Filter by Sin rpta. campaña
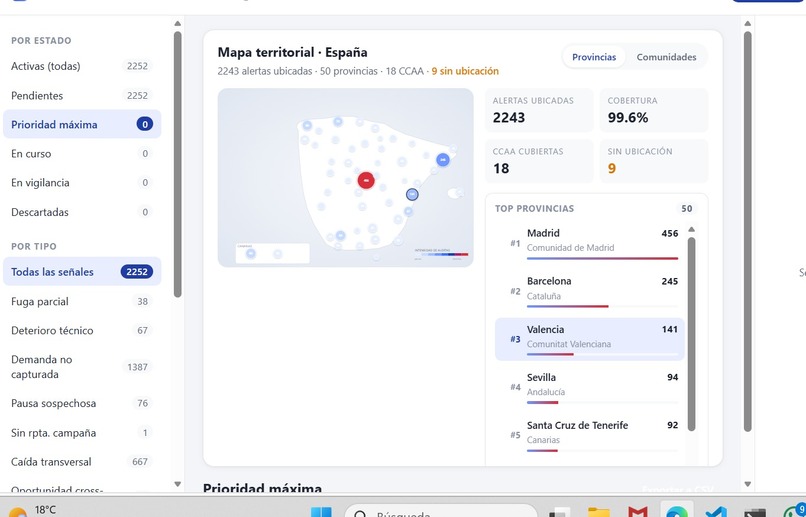Image resolution: width=806 pixels, height=517 pixels. tap(82, 433)
